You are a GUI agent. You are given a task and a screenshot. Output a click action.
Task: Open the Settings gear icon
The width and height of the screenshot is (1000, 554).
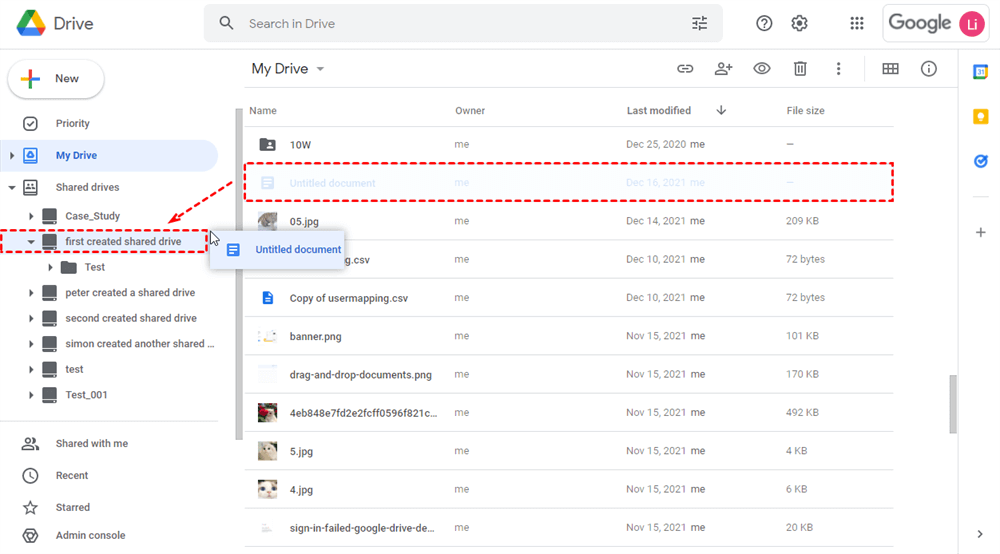click(x=799, y=23)
